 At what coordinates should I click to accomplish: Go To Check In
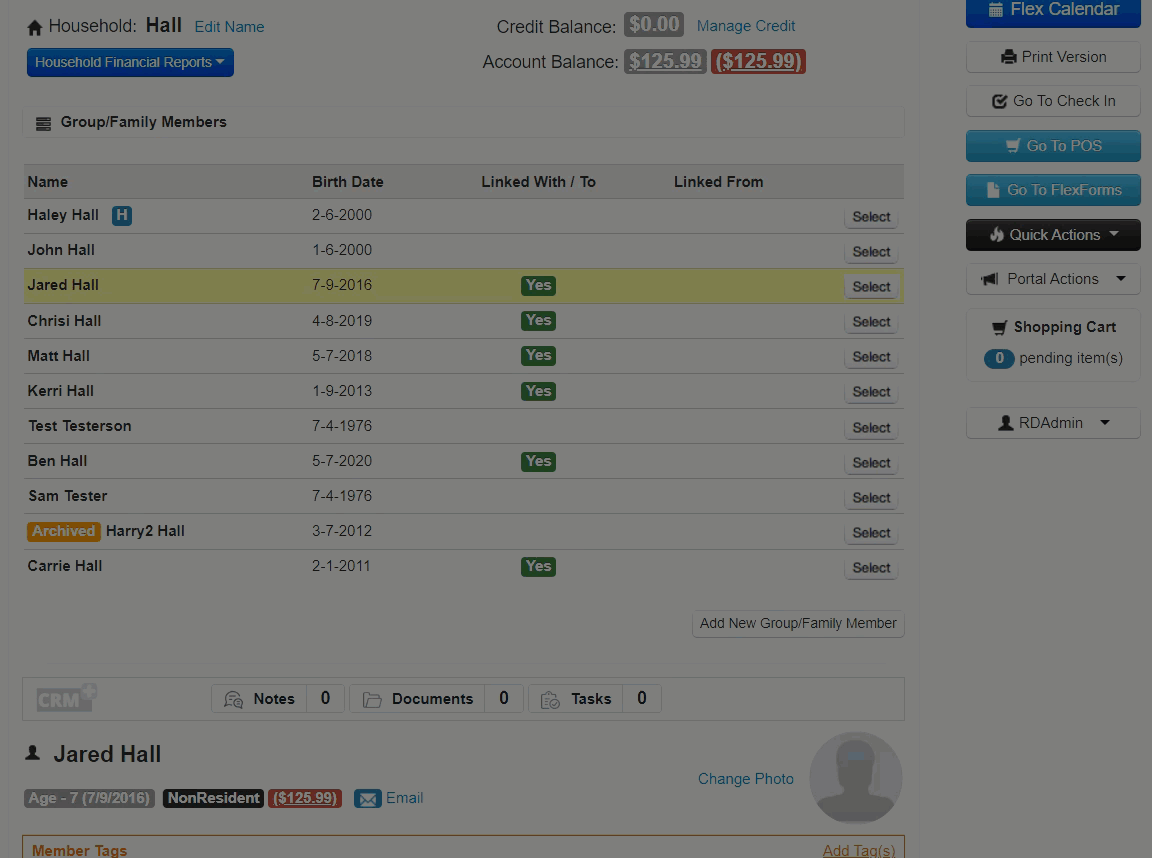1053,101
